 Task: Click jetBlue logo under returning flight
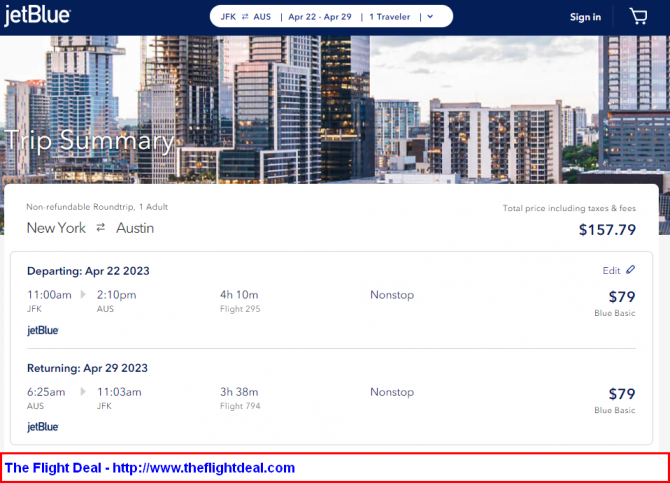(x=43, y=427)
